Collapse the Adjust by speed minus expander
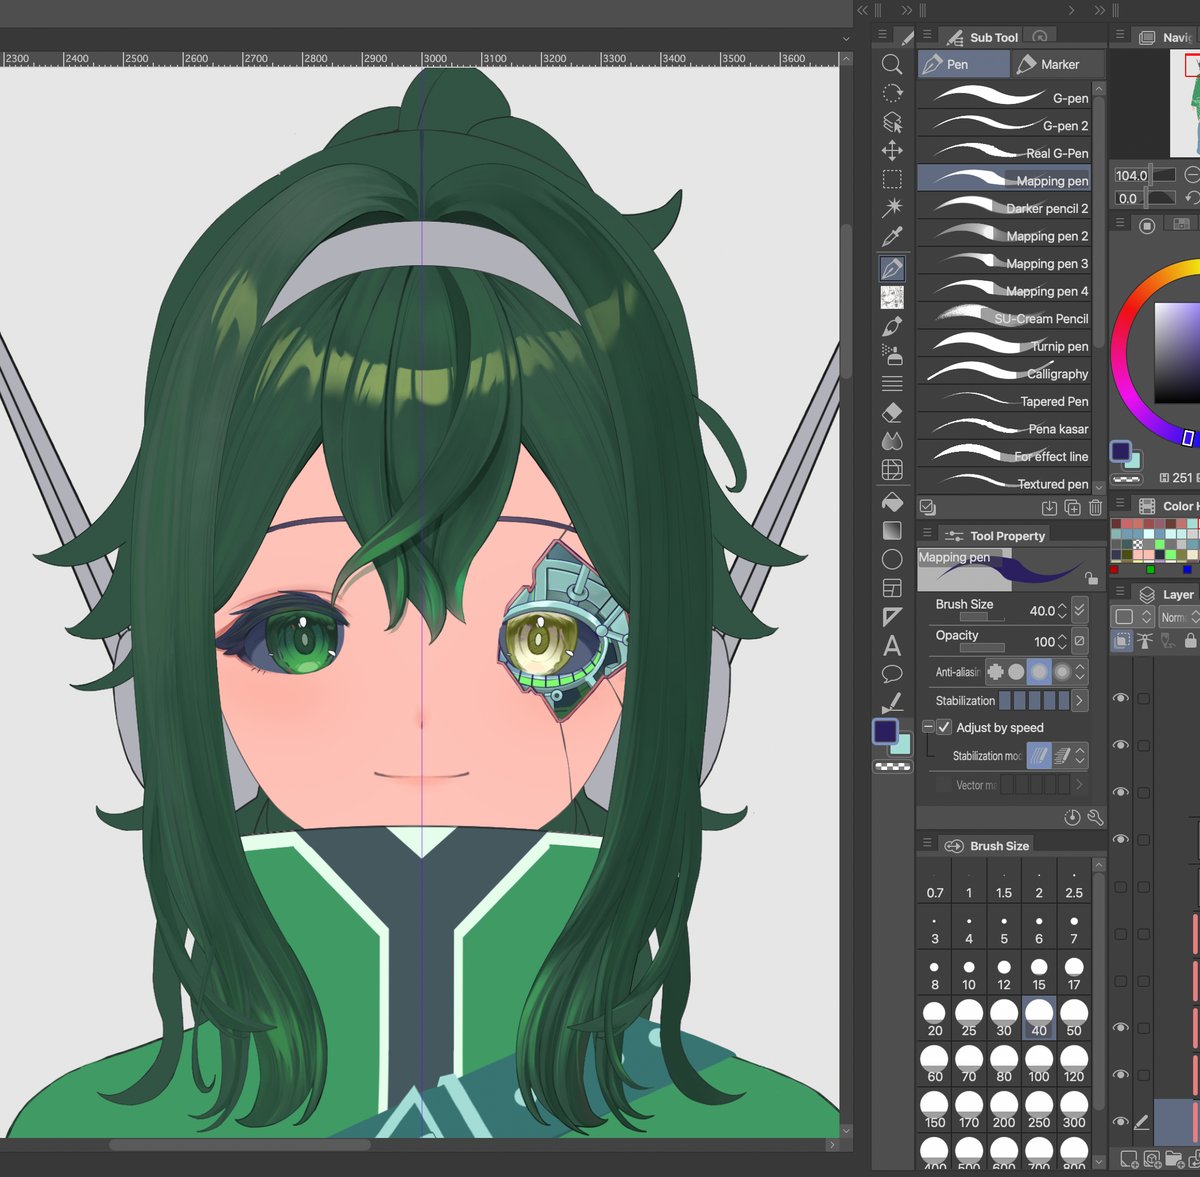The width and height of the screenshot is (1200, 1177). point(928,727)
